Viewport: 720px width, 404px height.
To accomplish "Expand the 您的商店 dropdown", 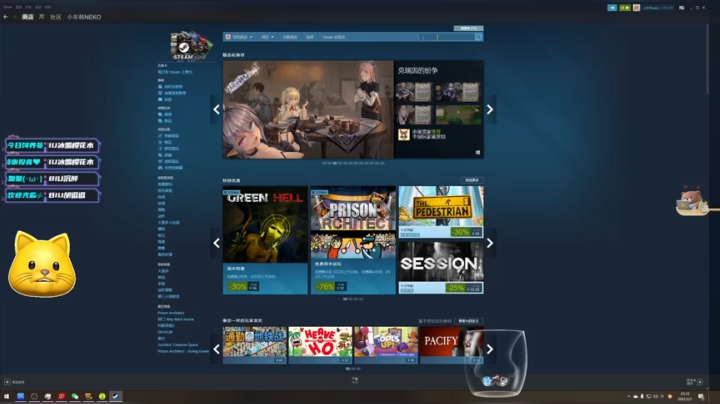I will (x=239, y=37).
